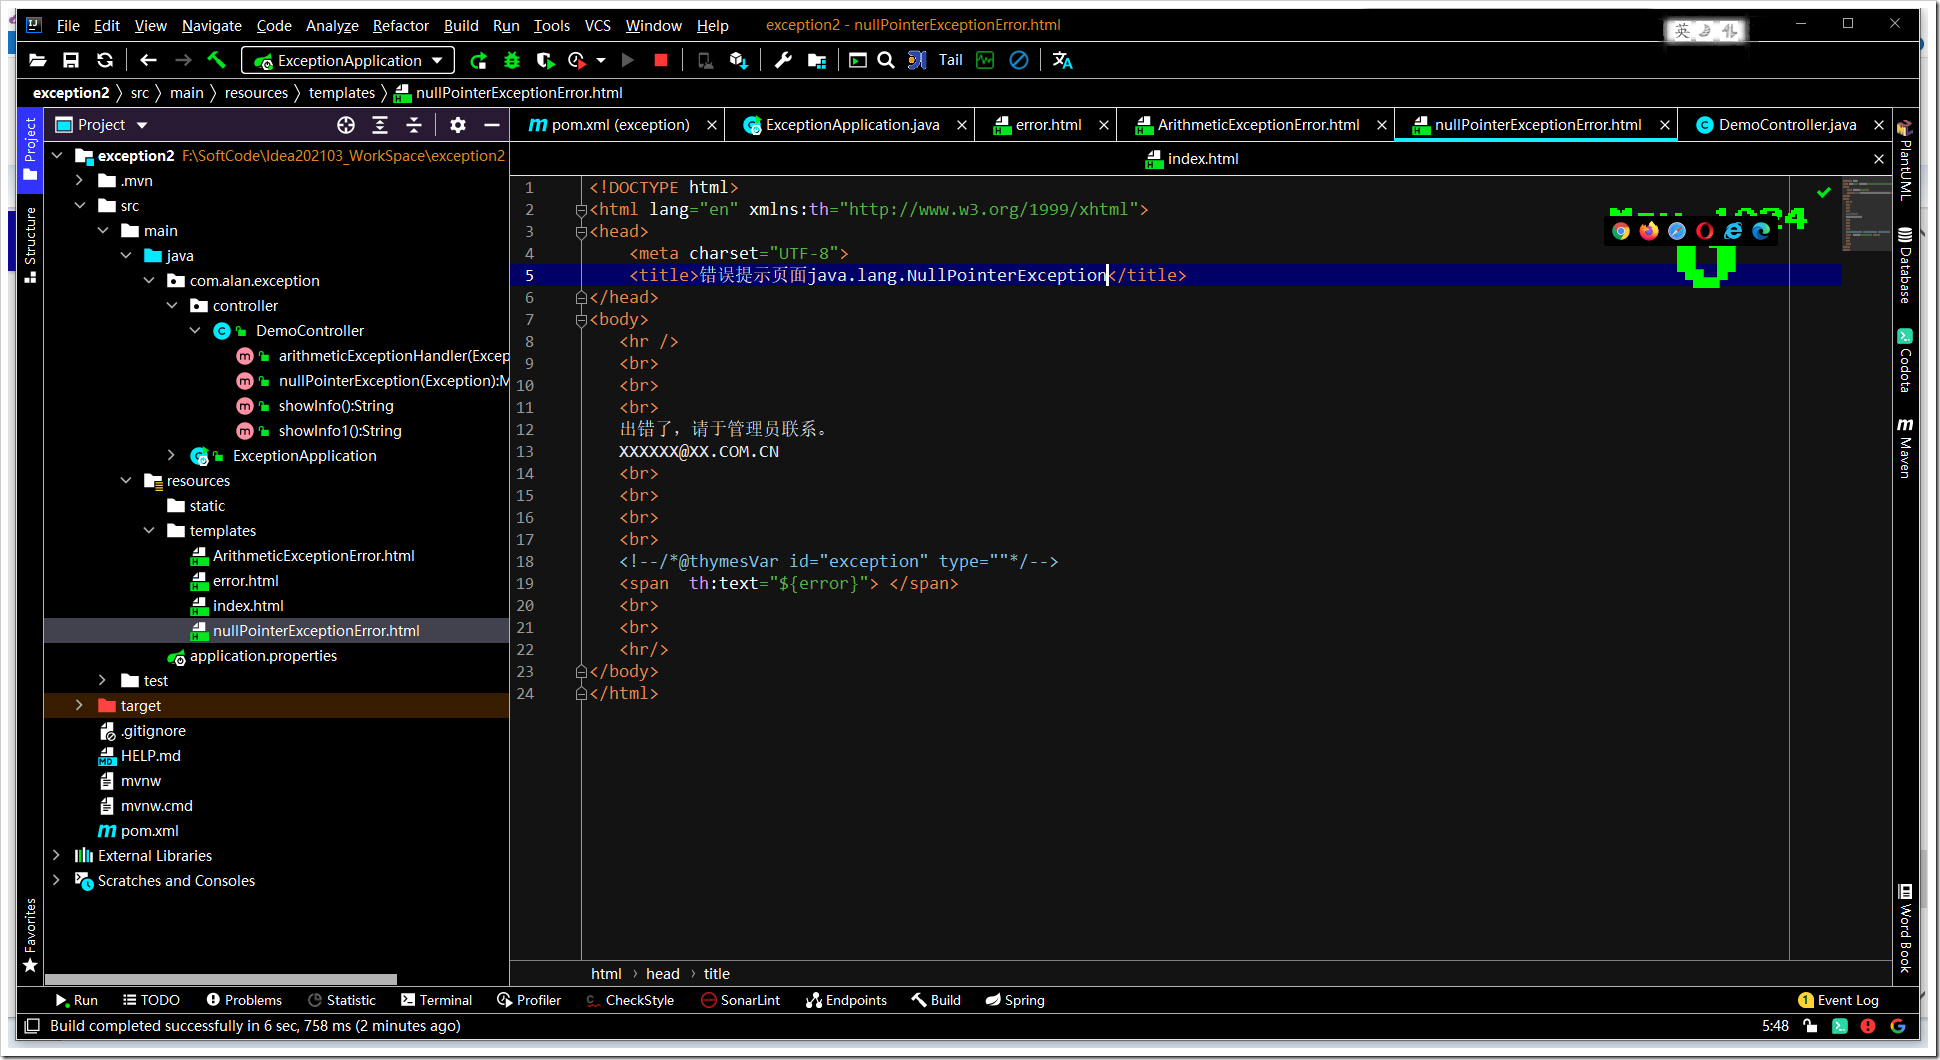Open the Maven side panel
Screen dimensions: 1940x1060
[1905, 448]
